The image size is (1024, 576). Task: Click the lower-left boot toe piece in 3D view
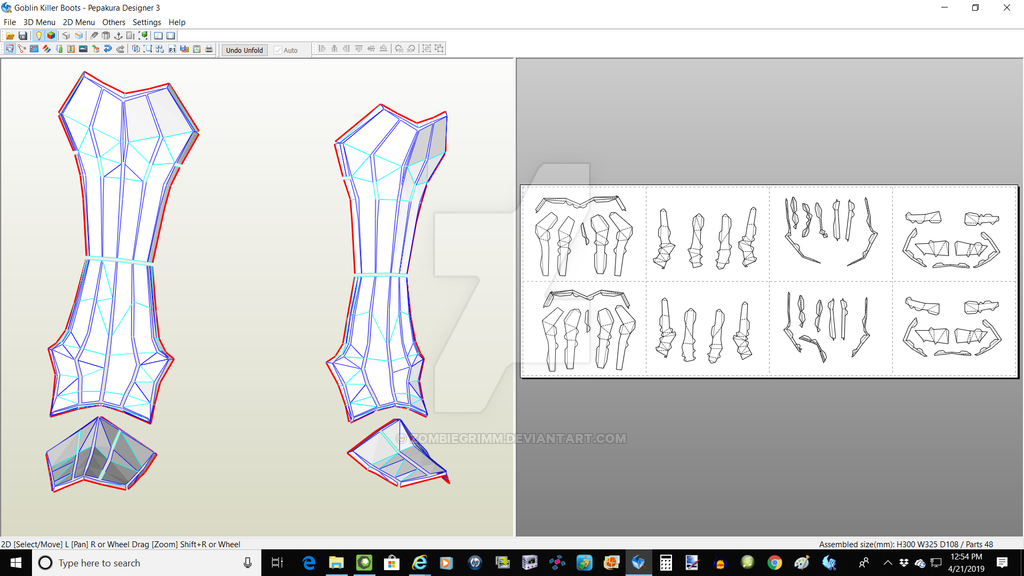pyautogui.click(x=100, y=455)
